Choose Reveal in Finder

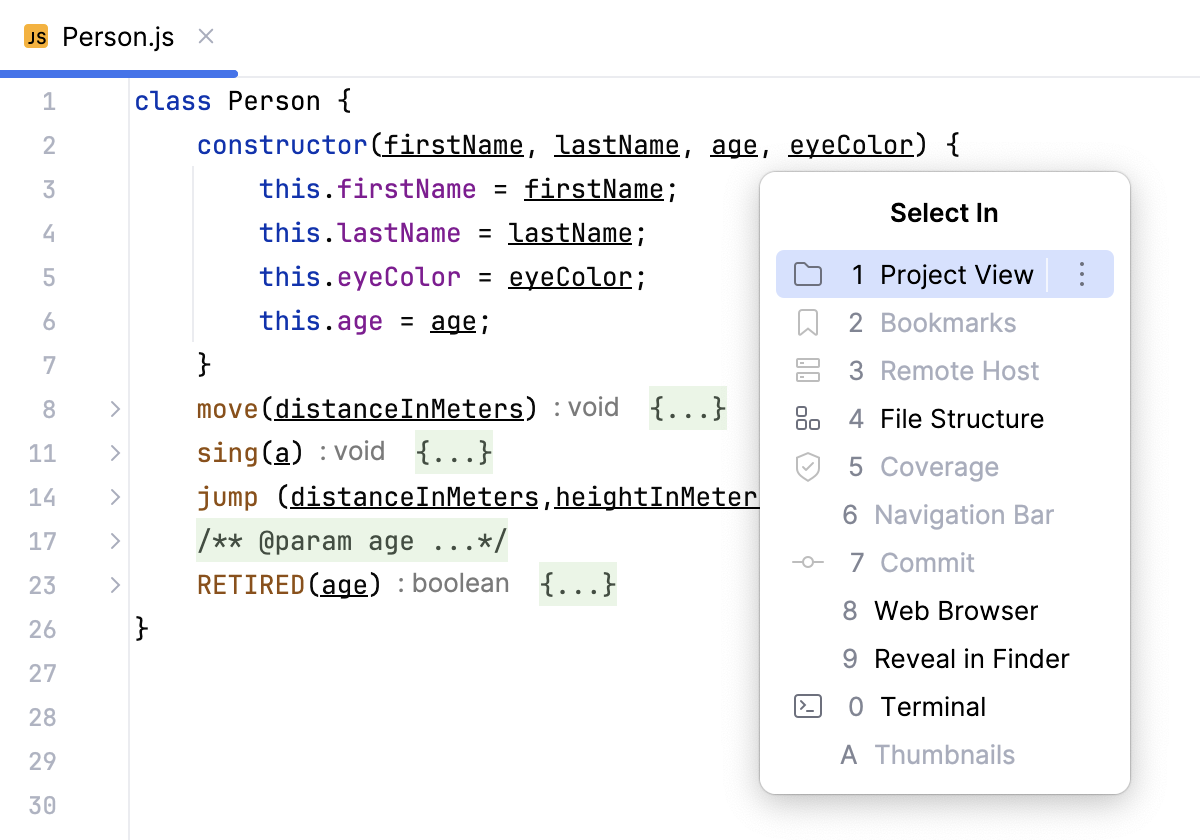(971, 659)
